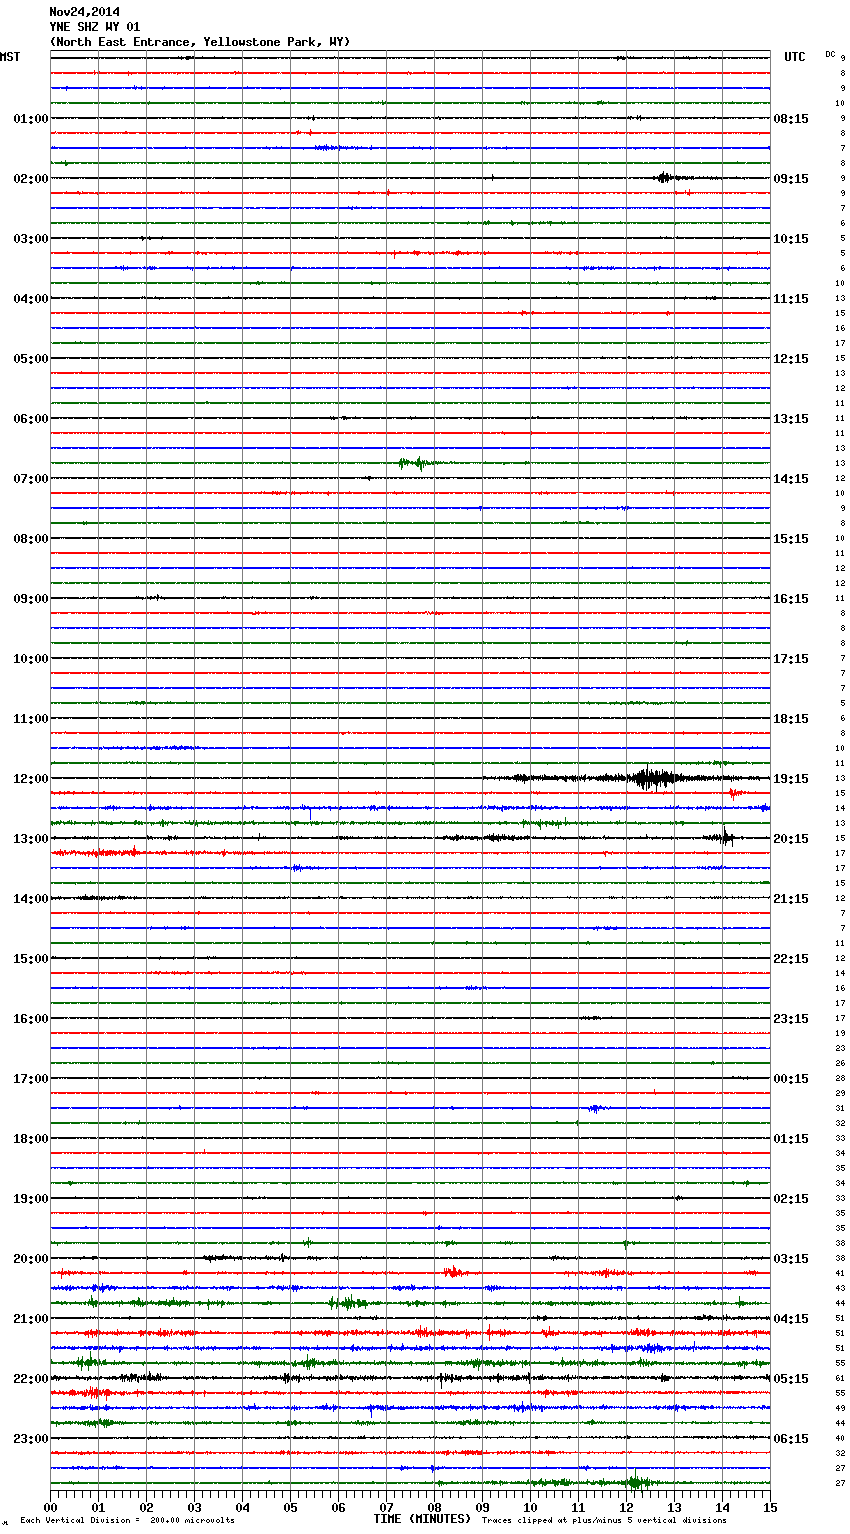The width and height of the screenshot is (850, 1534).
Task: Click minute tick 10 on the time axis
Action: tap(530, 1507)
